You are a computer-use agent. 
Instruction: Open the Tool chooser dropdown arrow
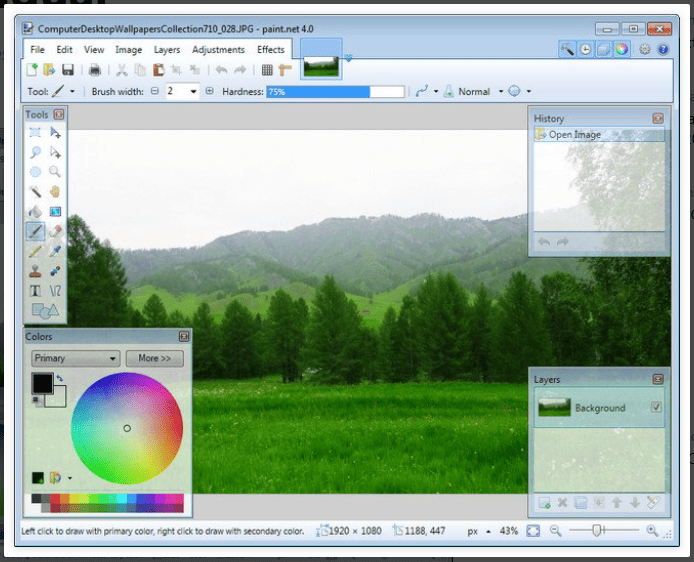pyautogui.click(x=72, y=92)
